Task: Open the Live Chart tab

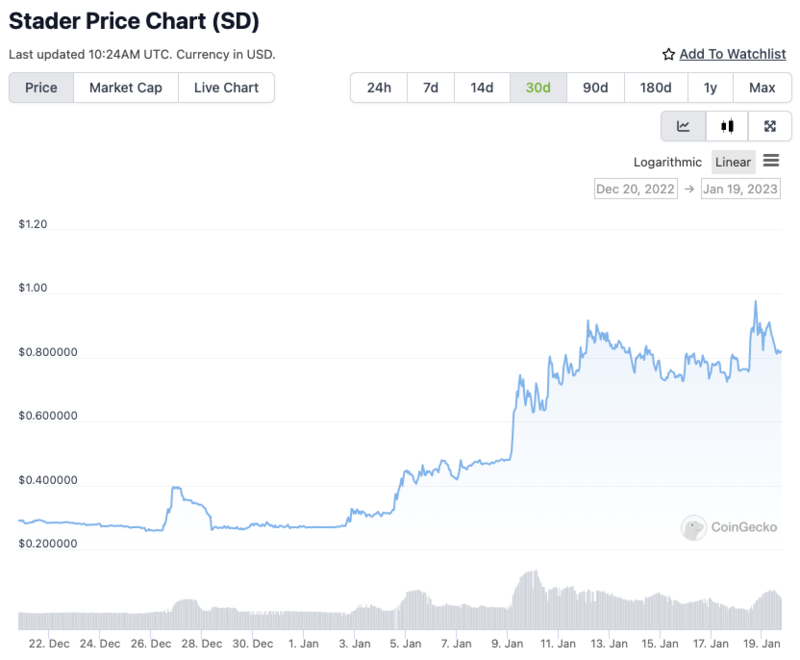Action: (226, 88)
